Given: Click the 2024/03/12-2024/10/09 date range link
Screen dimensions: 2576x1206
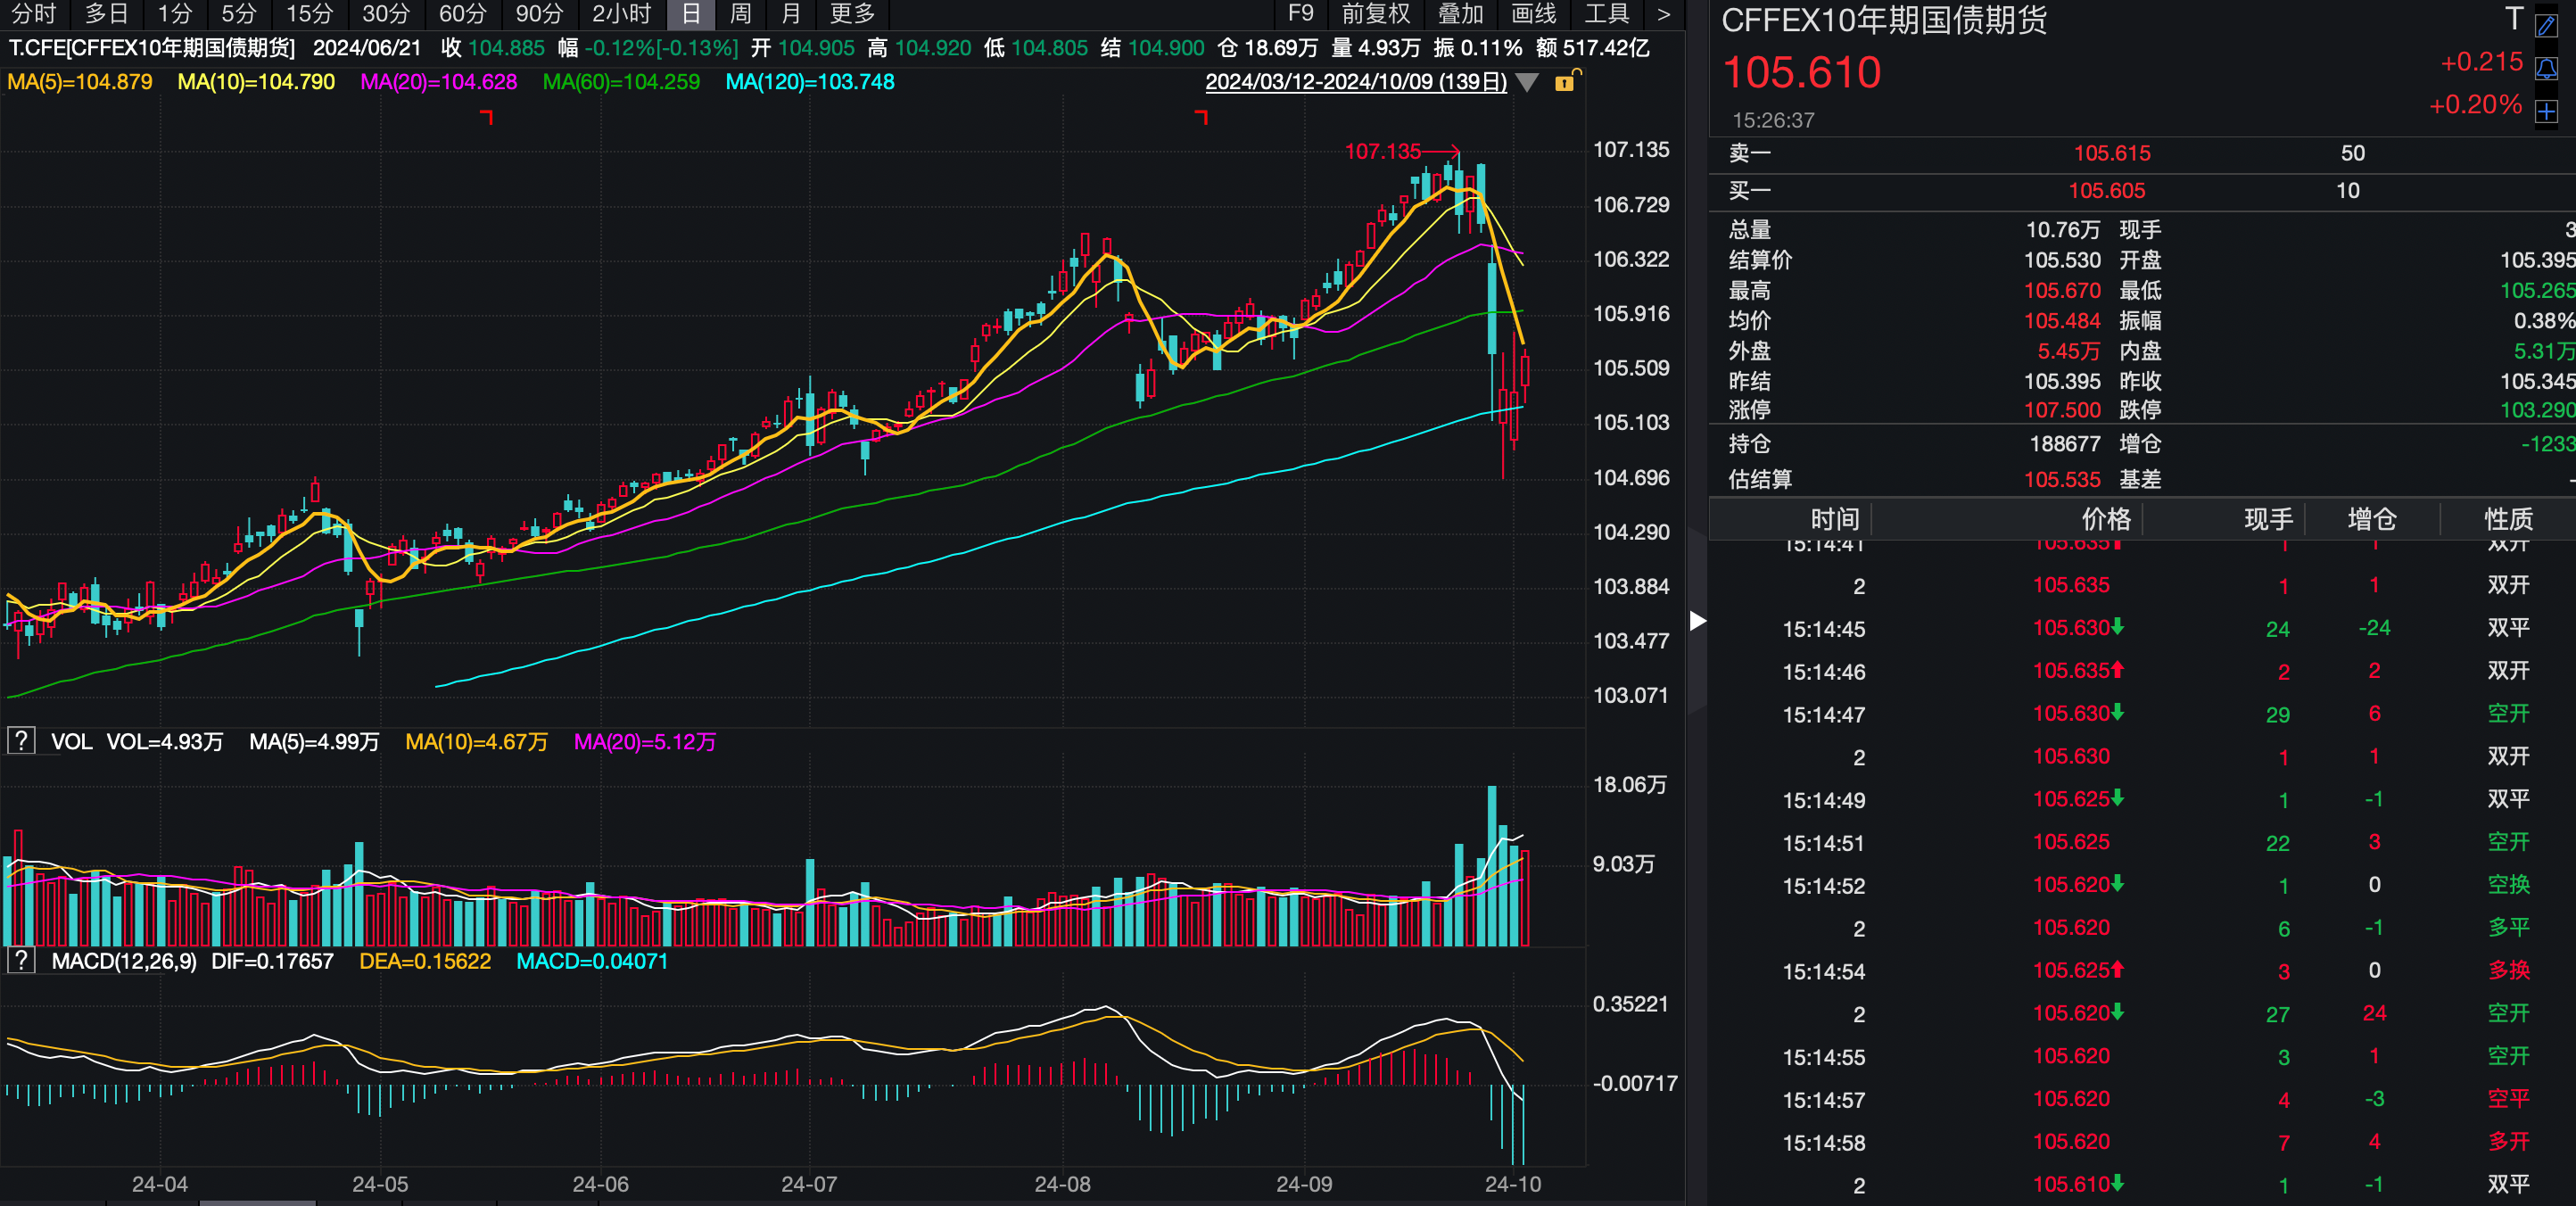Looking at the screenshot, I should pos(1355,82).
